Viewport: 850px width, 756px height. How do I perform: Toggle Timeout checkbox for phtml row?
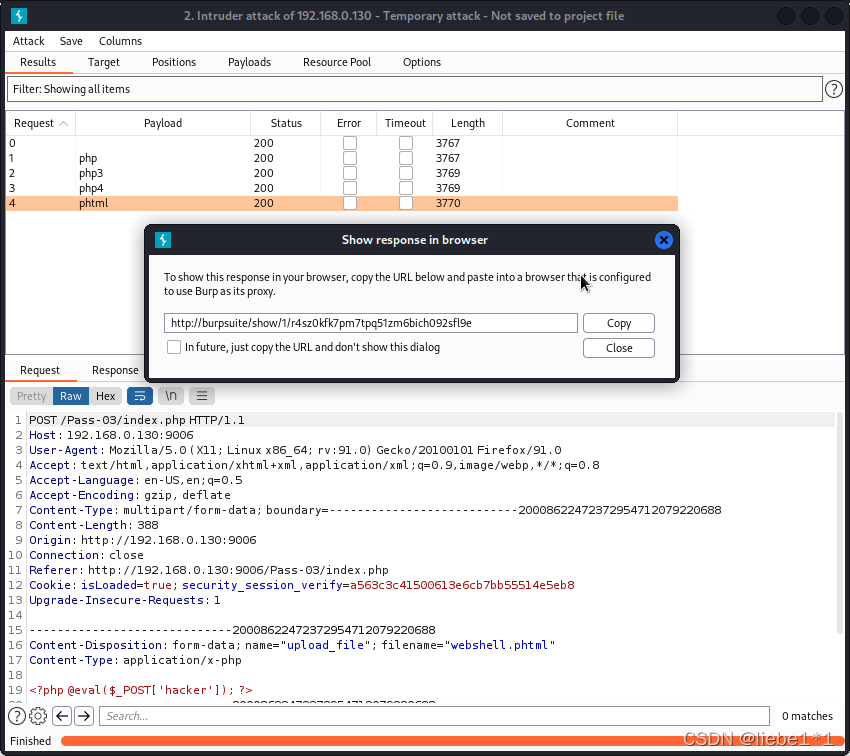[x=405, y=203]
